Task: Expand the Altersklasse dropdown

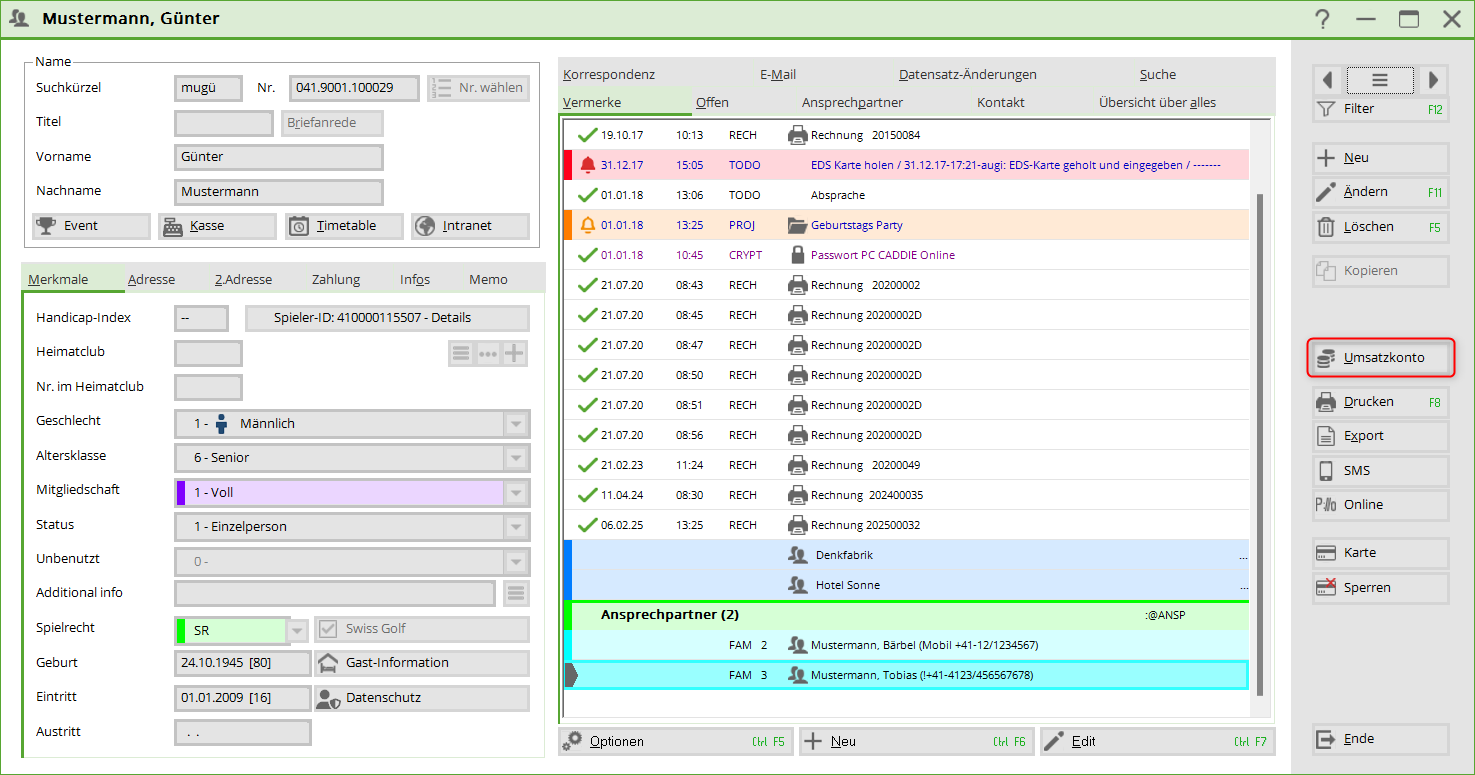Action: [x=516, y=458]
